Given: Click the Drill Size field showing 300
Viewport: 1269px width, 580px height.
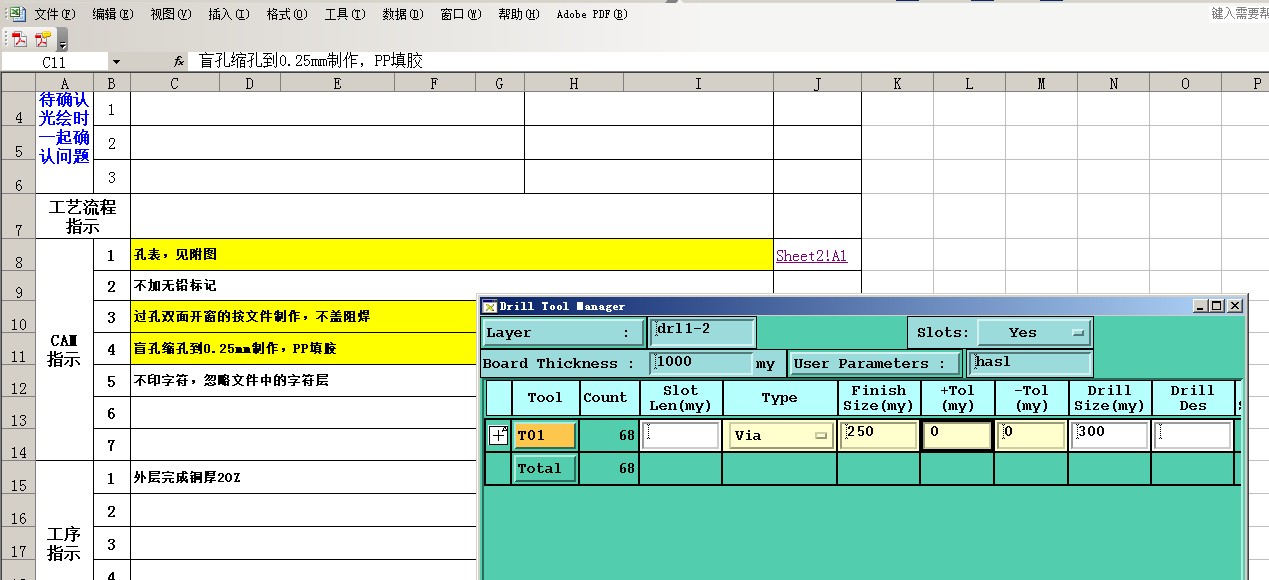Looking at the screenshot, I should tap(1109, 435).
